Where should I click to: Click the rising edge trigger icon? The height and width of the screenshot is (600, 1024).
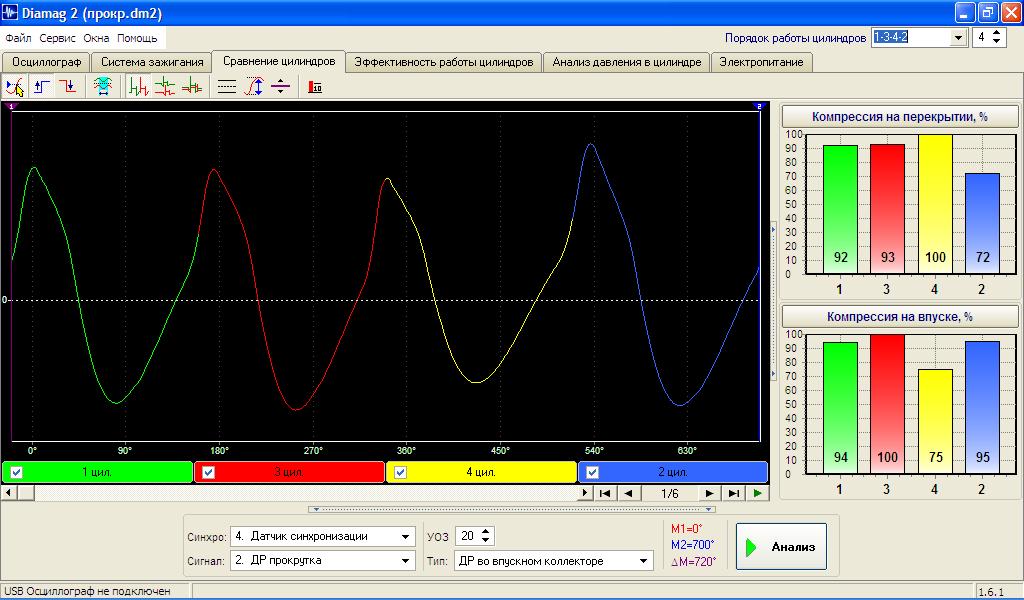click(42, 86)
